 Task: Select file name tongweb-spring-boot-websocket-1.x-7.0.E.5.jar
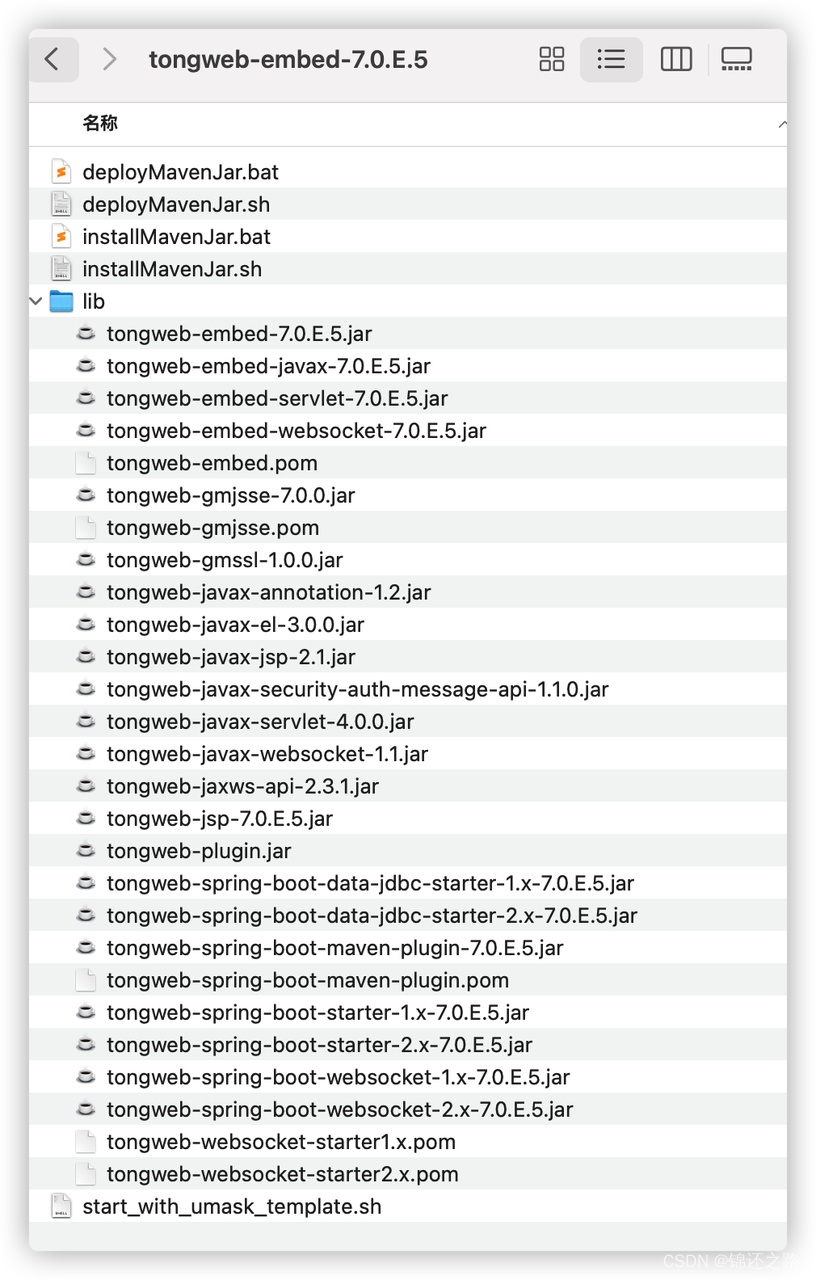338,1077
